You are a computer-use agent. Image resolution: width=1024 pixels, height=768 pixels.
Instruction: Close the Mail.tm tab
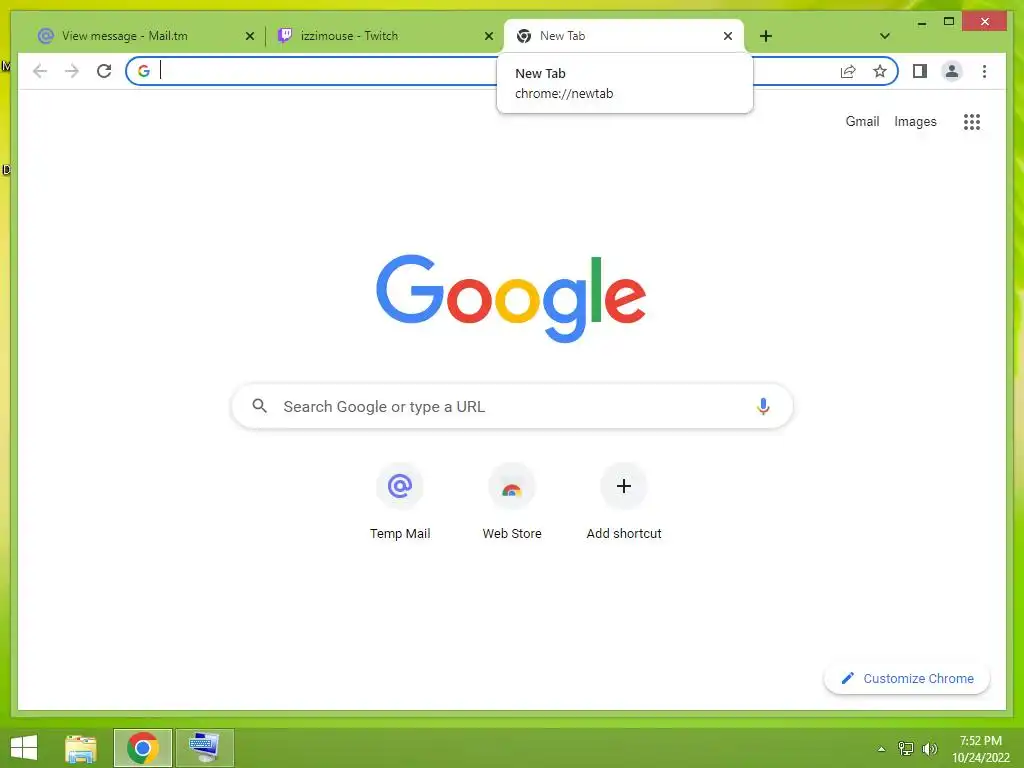click(x=249, y=36)
